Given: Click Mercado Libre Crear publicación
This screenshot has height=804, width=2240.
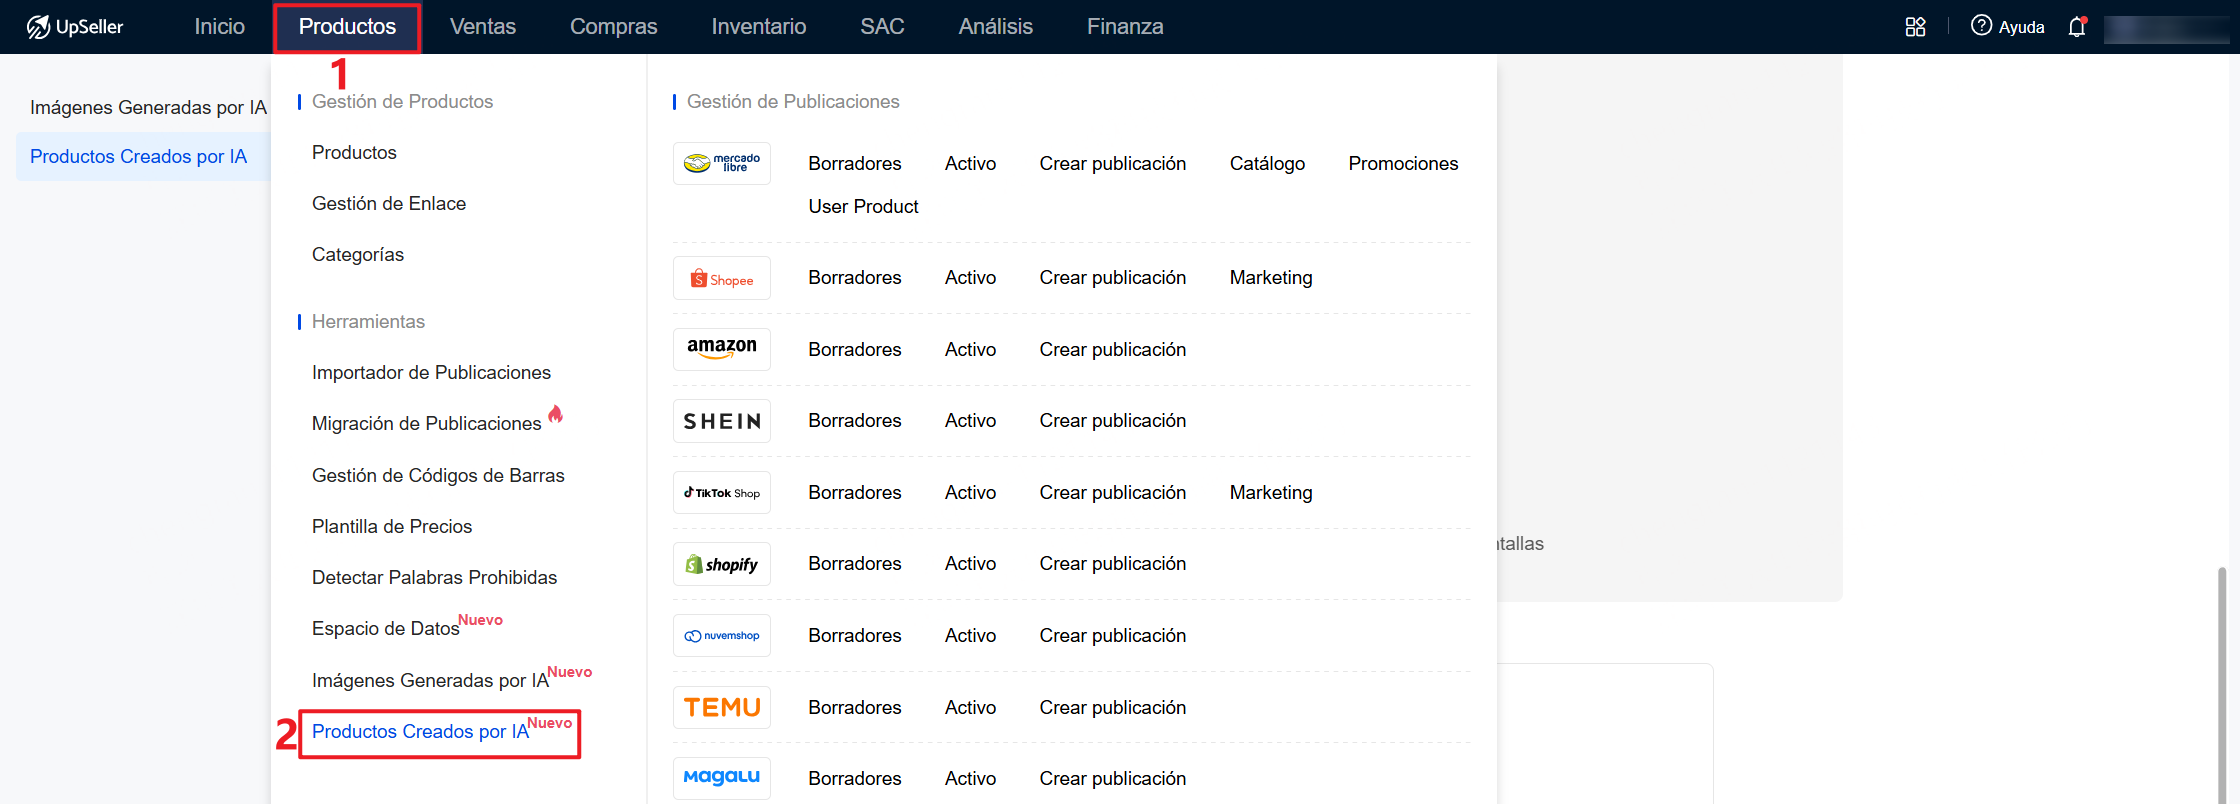Looking at the screenshot, I should tap(1113, 163).
